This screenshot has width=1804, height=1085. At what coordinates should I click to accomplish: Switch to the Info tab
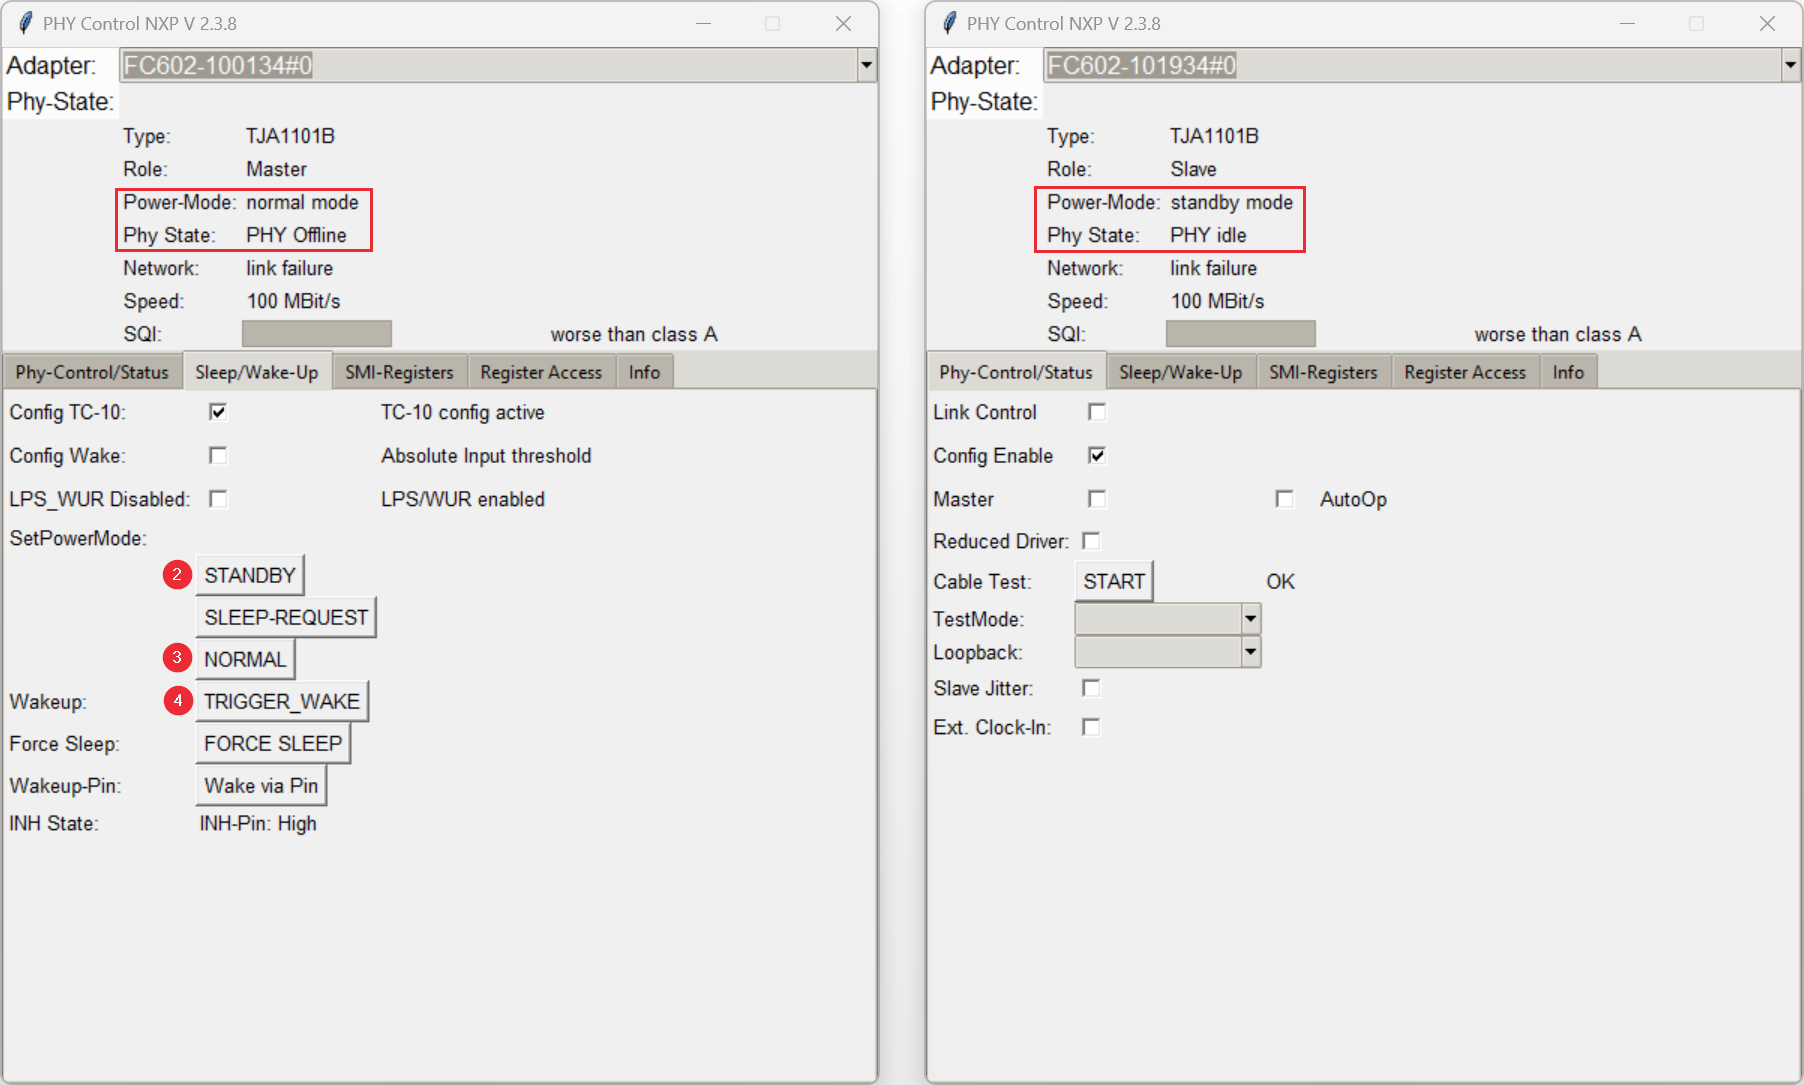click(x=644, y=371)
